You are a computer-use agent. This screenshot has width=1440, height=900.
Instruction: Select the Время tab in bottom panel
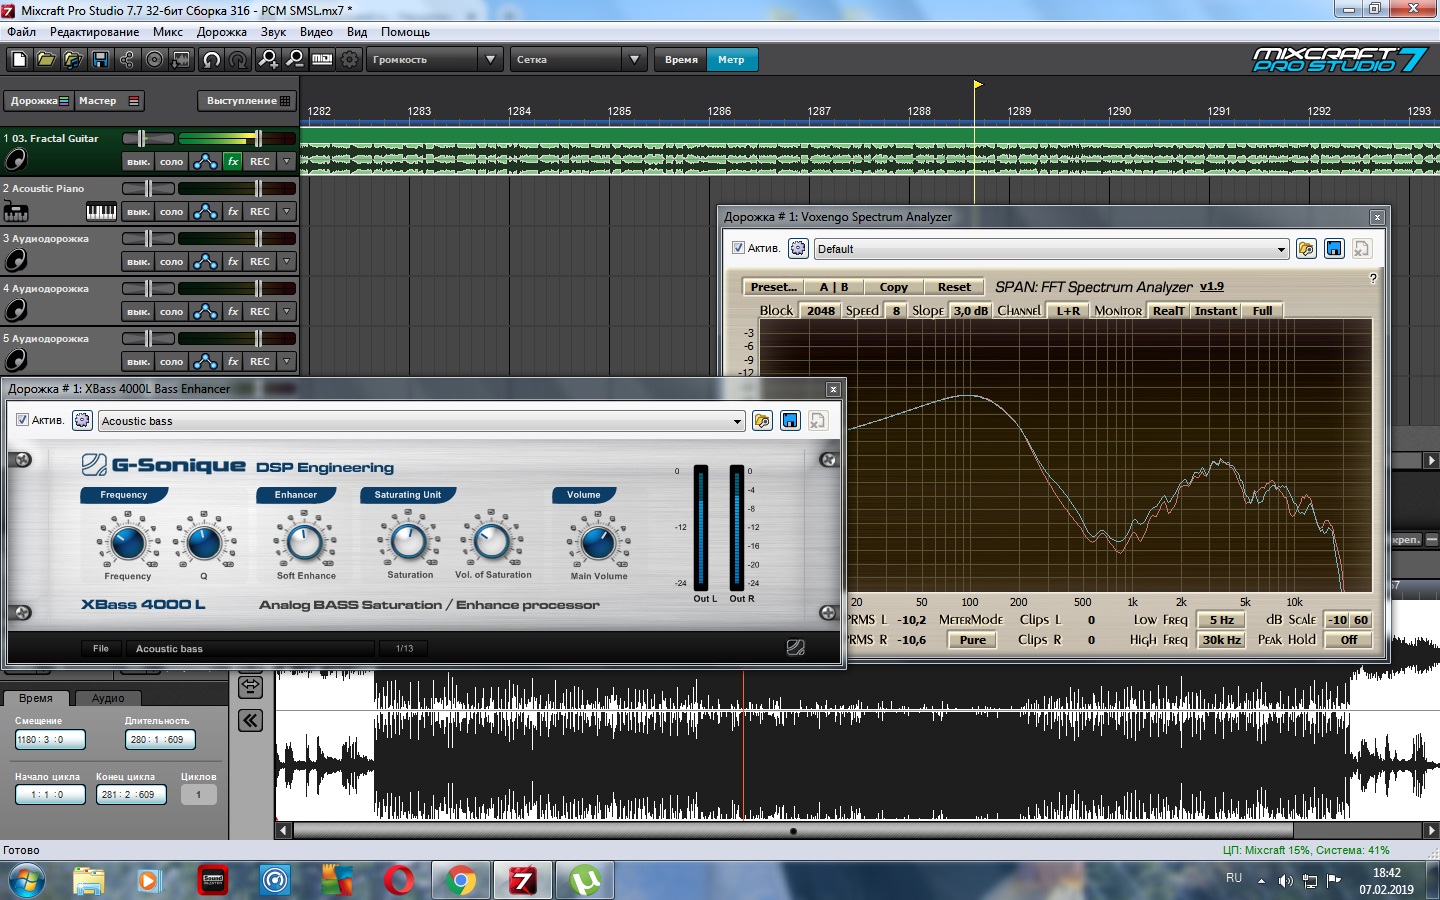point(36,698)
